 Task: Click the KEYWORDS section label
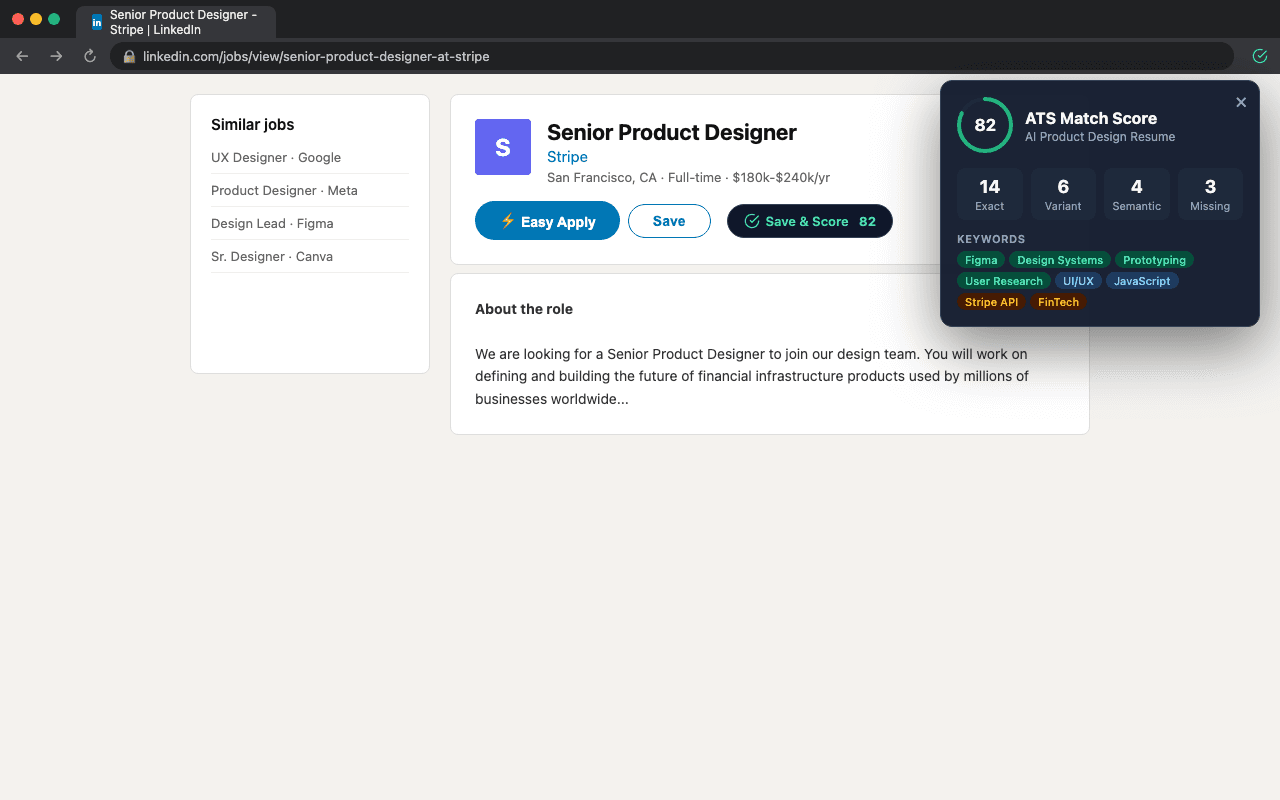tap(991, 239)
